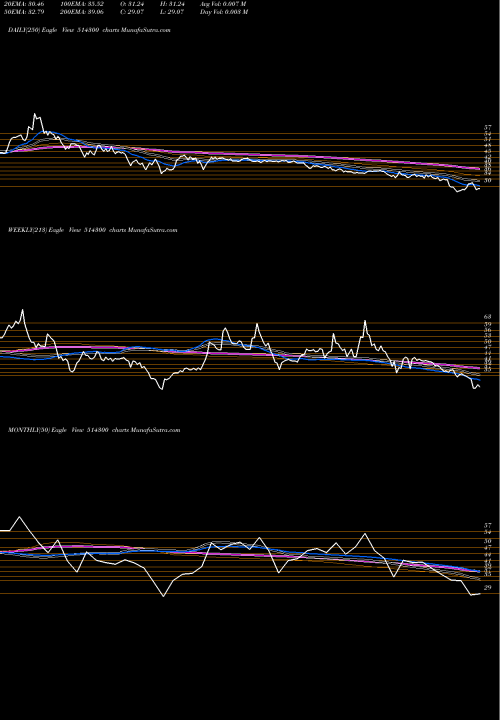
Task: Click the WEEKLY Eagle View chart title
Action: (92, 230)
